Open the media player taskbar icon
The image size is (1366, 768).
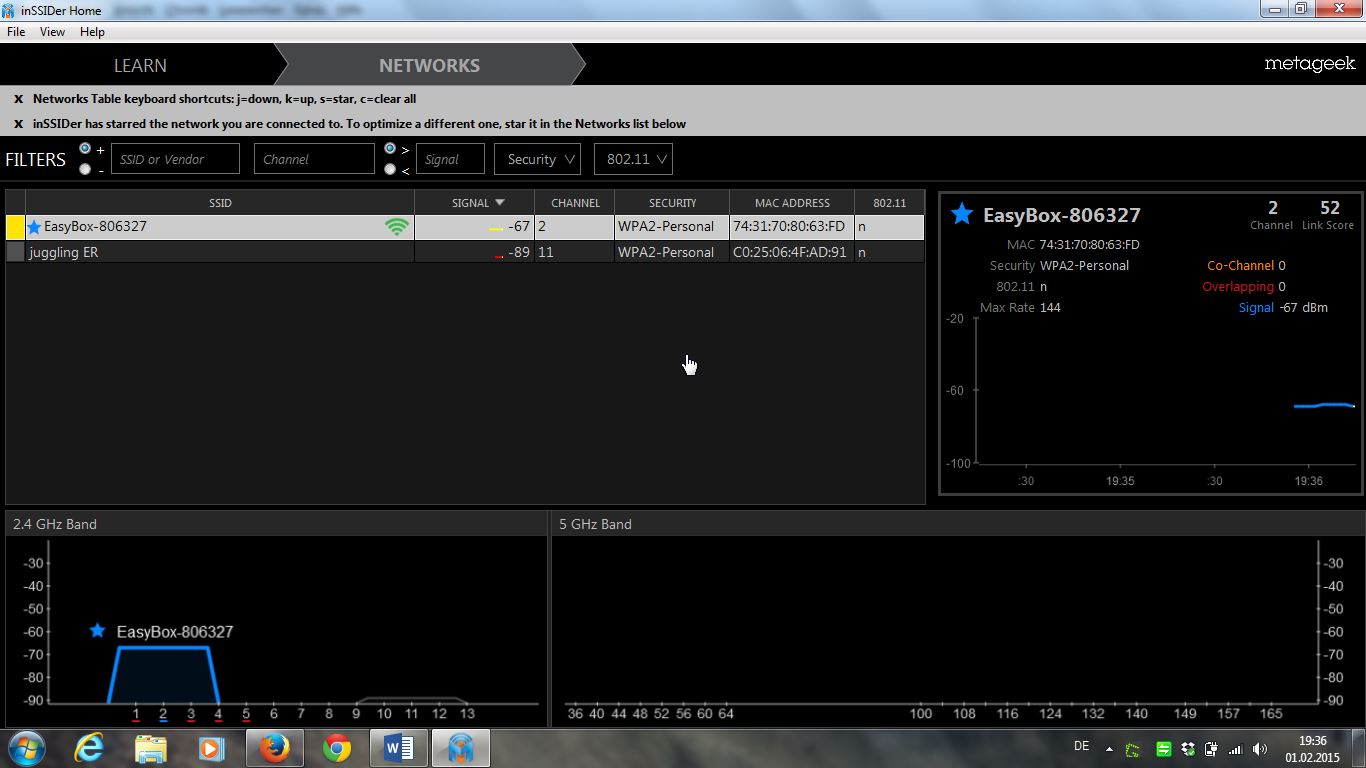pyautogui.click(x=211, y=748)
